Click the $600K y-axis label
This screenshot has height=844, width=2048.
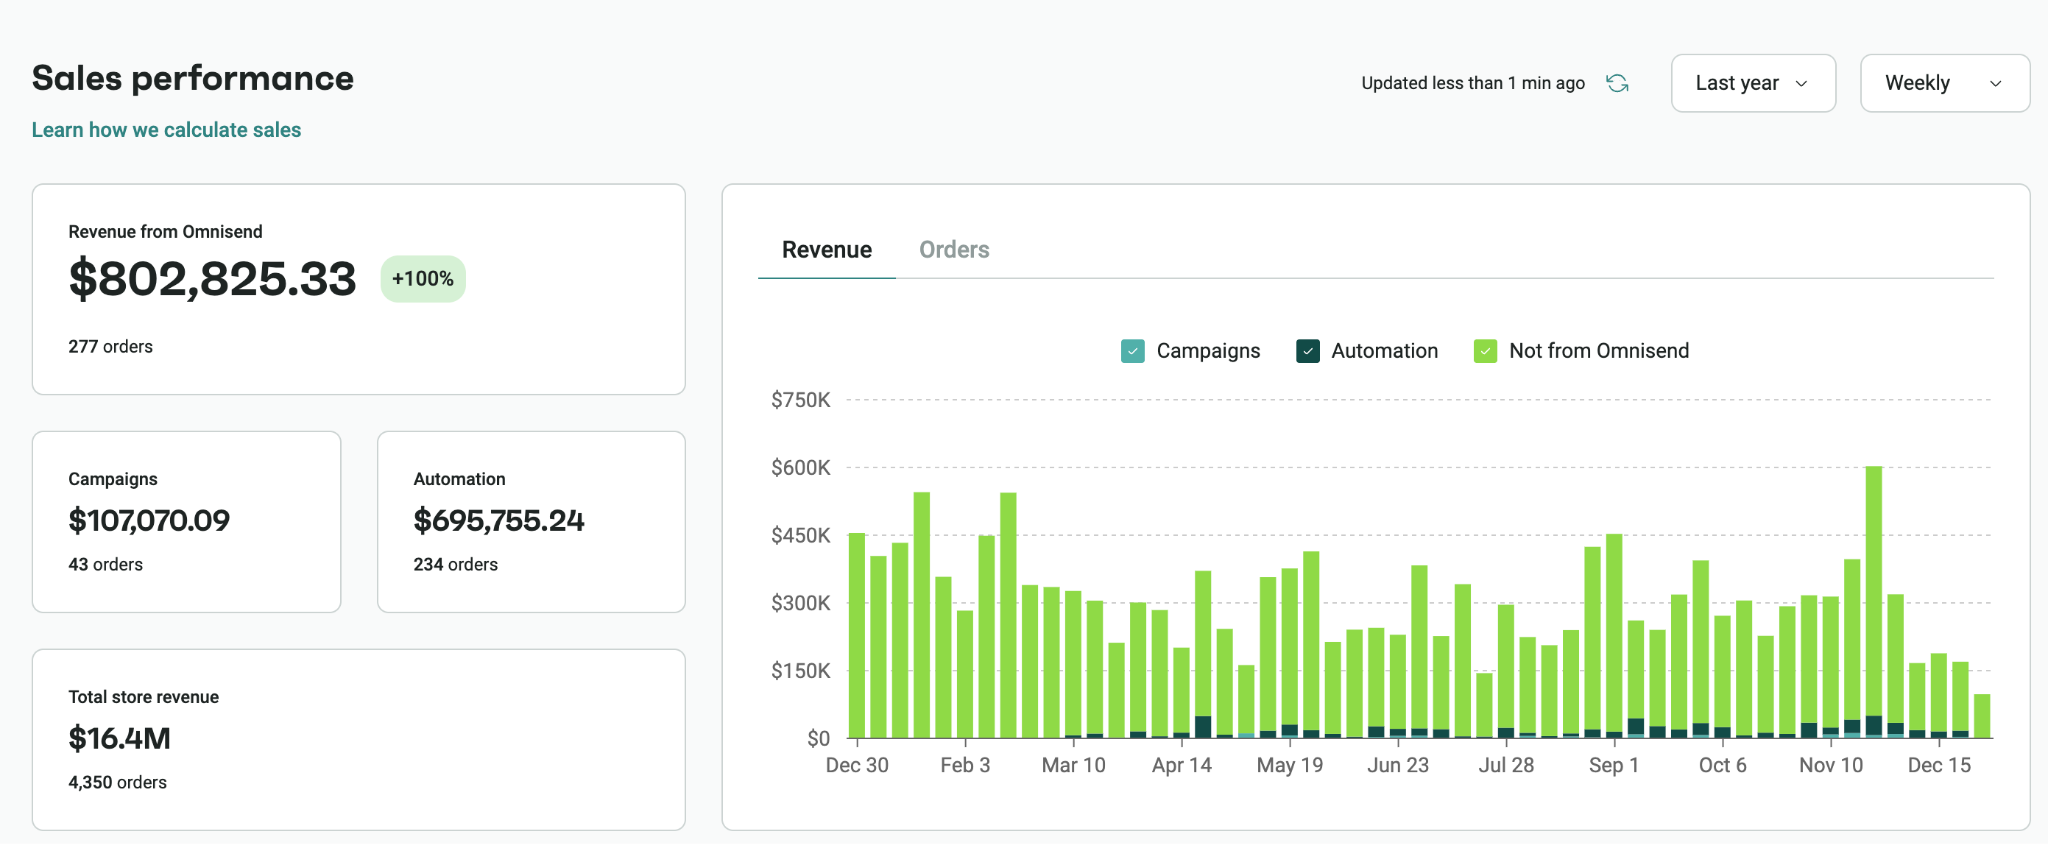tap(800, 468)
